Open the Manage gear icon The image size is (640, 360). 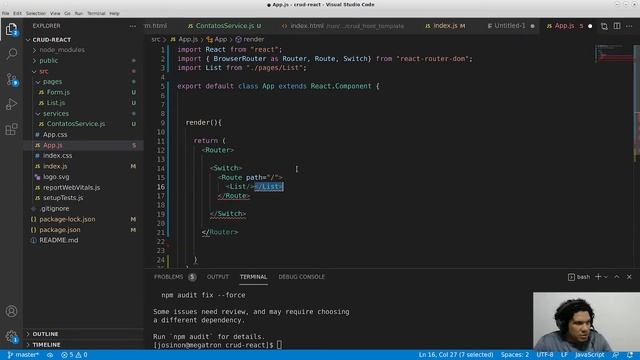click(x=11, y=336)
